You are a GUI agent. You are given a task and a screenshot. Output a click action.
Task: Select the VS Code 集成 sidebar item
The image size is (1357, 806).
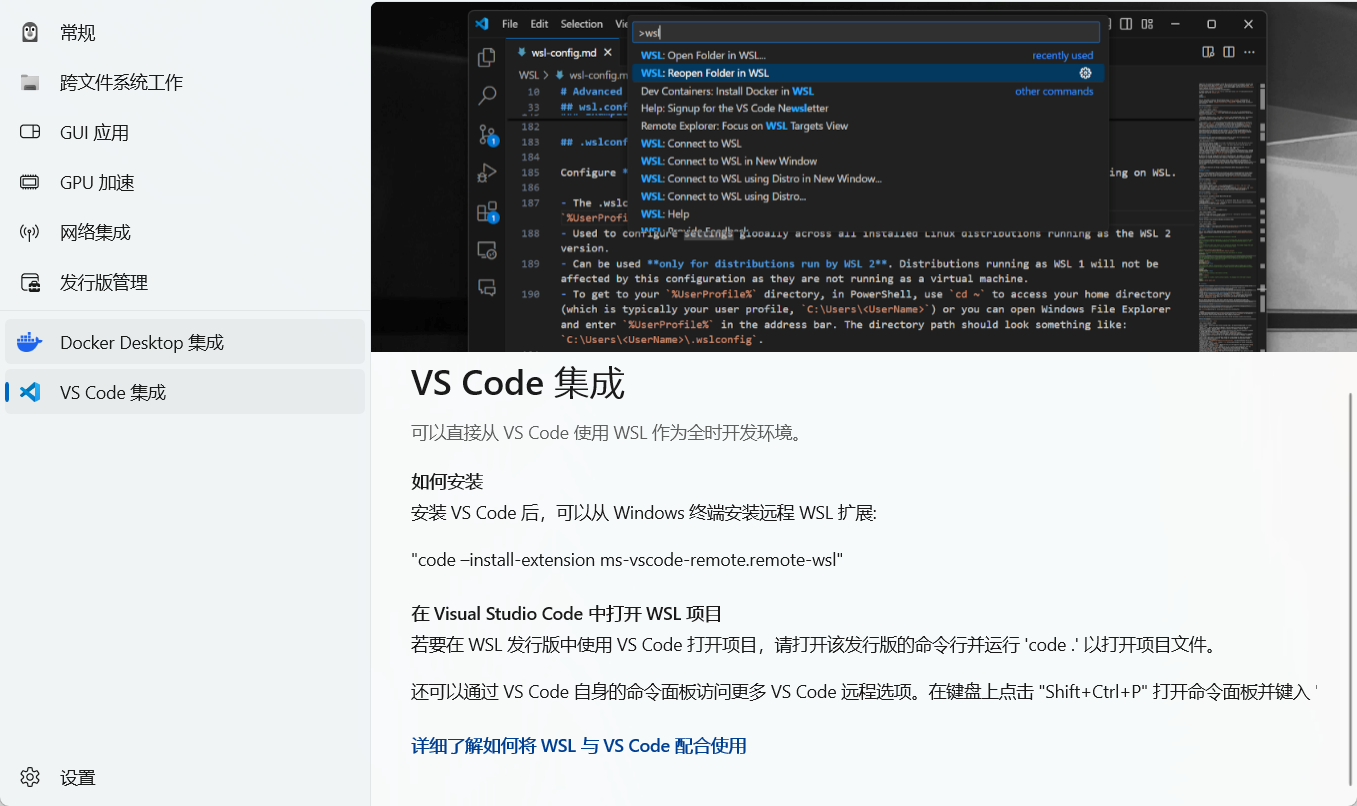coord(112,393)
